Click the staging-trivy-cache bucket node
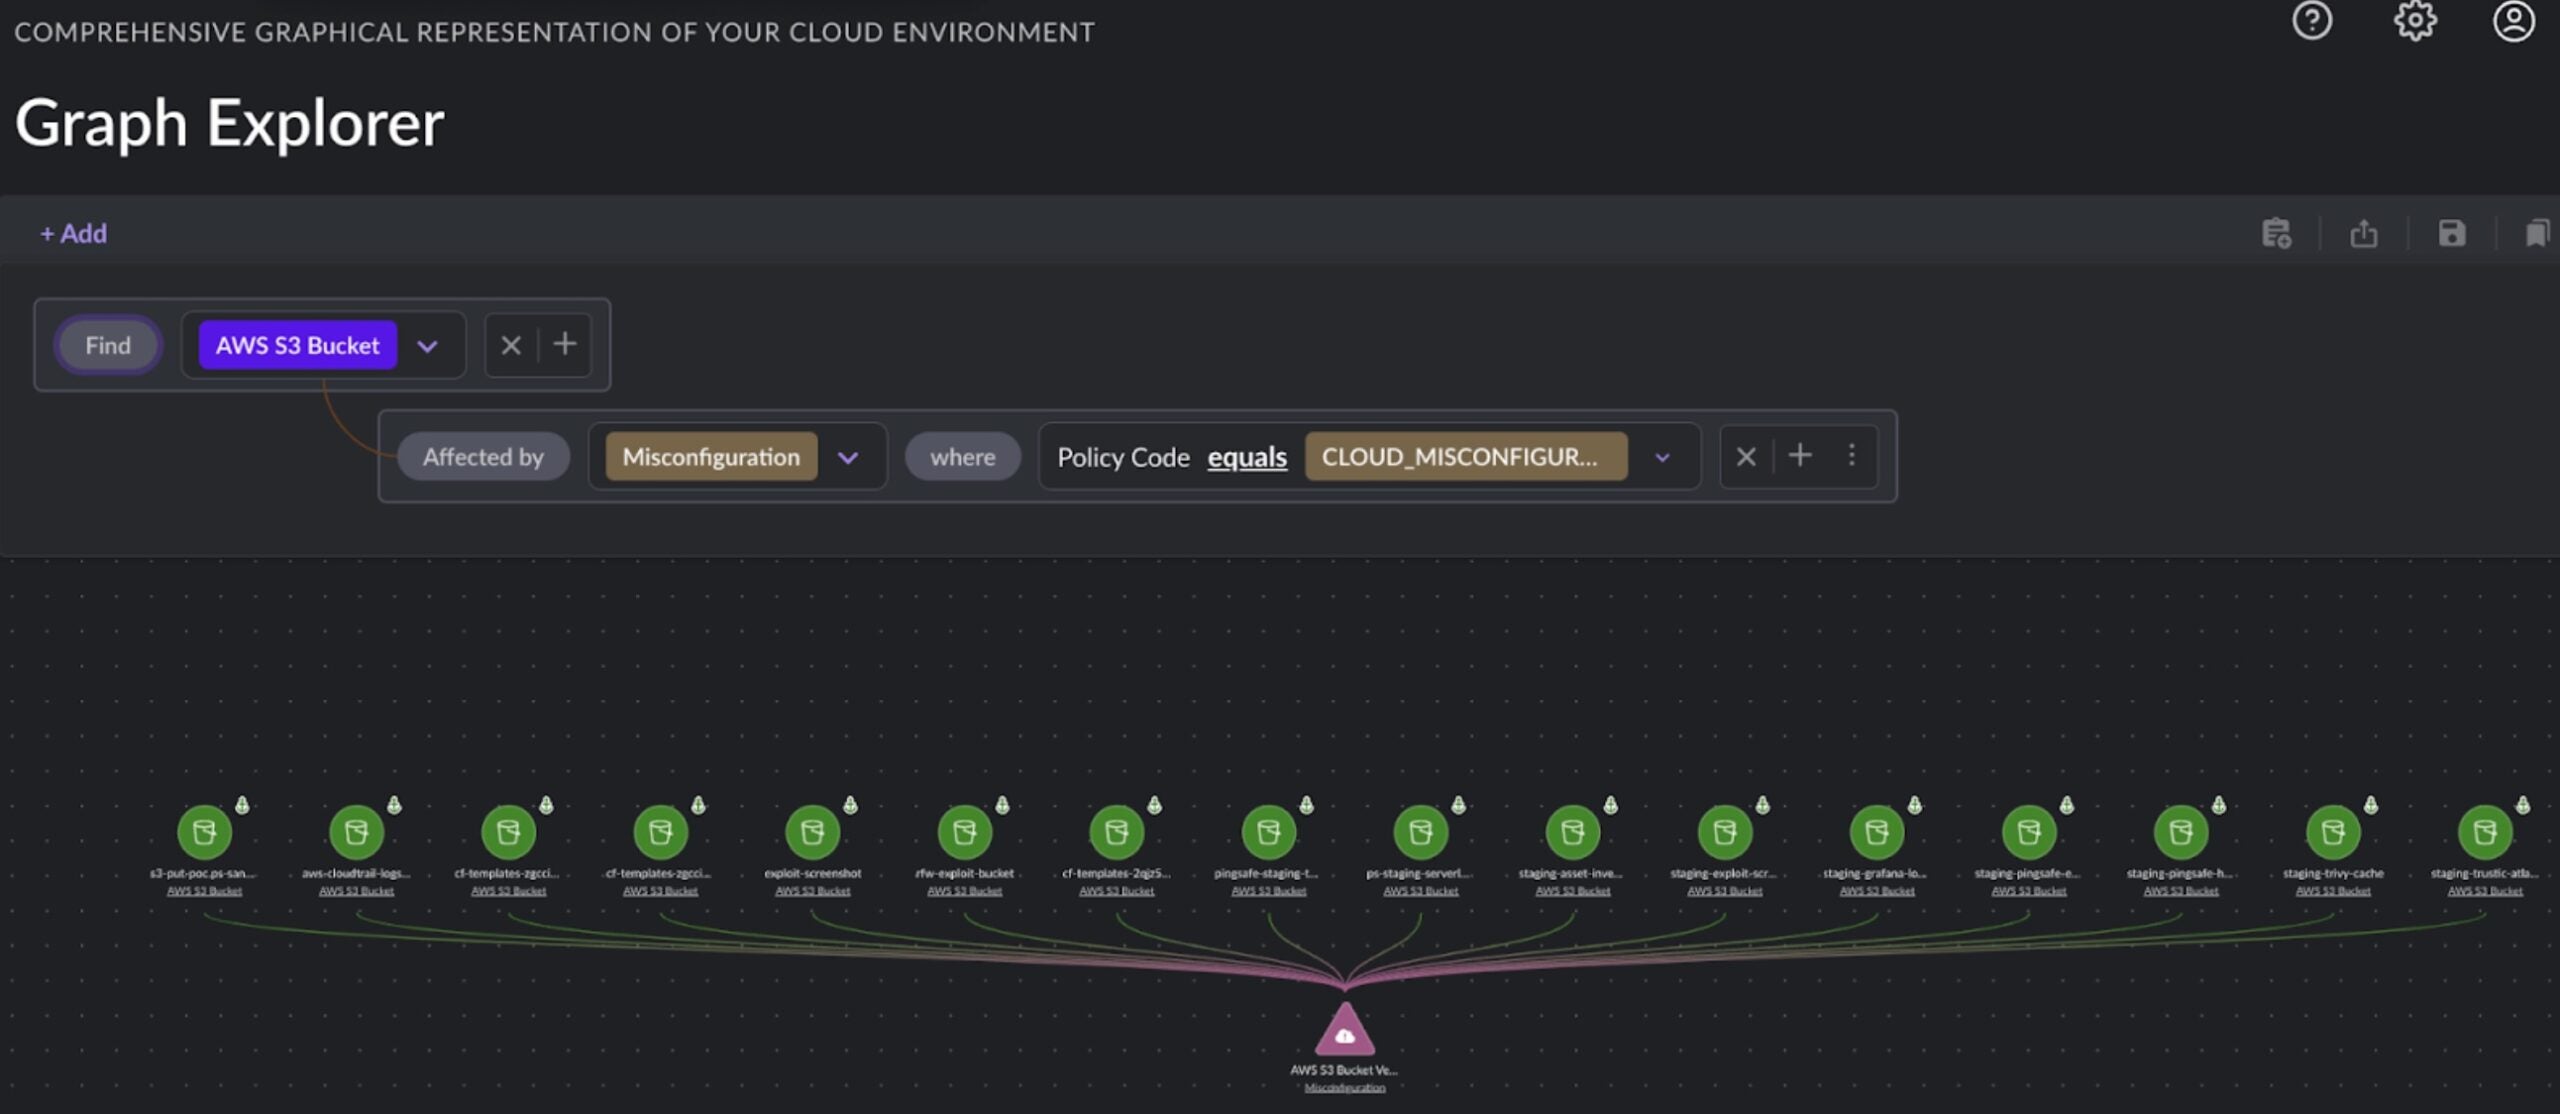Screen dimensions: 2560x1114 click(2332, 832)
